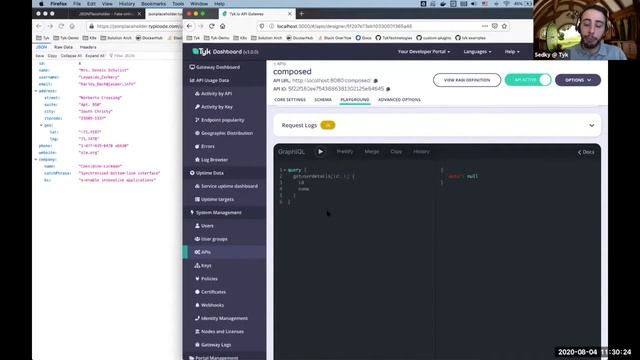This screenshot has height=360, width=640.
Task: Click Prettify in GraphiQL toolbar
Action: tap(344, 151)
